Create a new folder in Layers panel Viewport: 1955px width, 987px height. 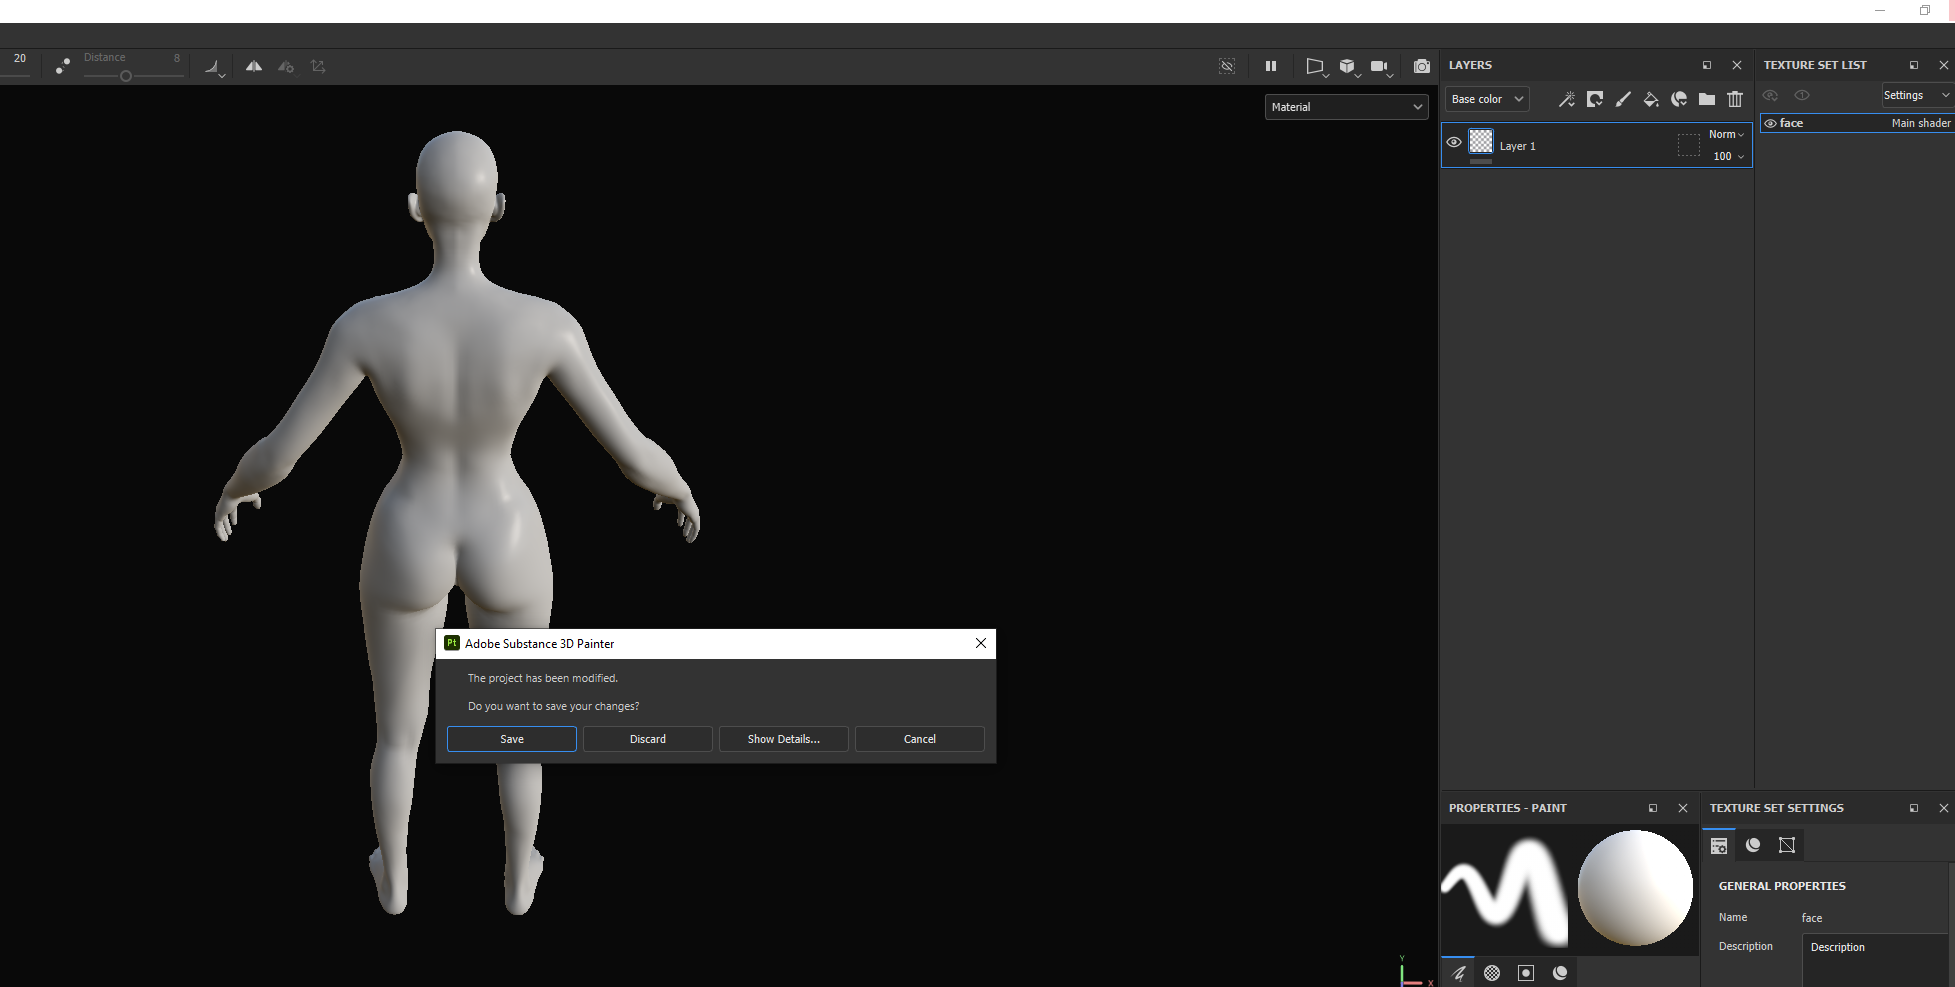[x=1707, y=99]
